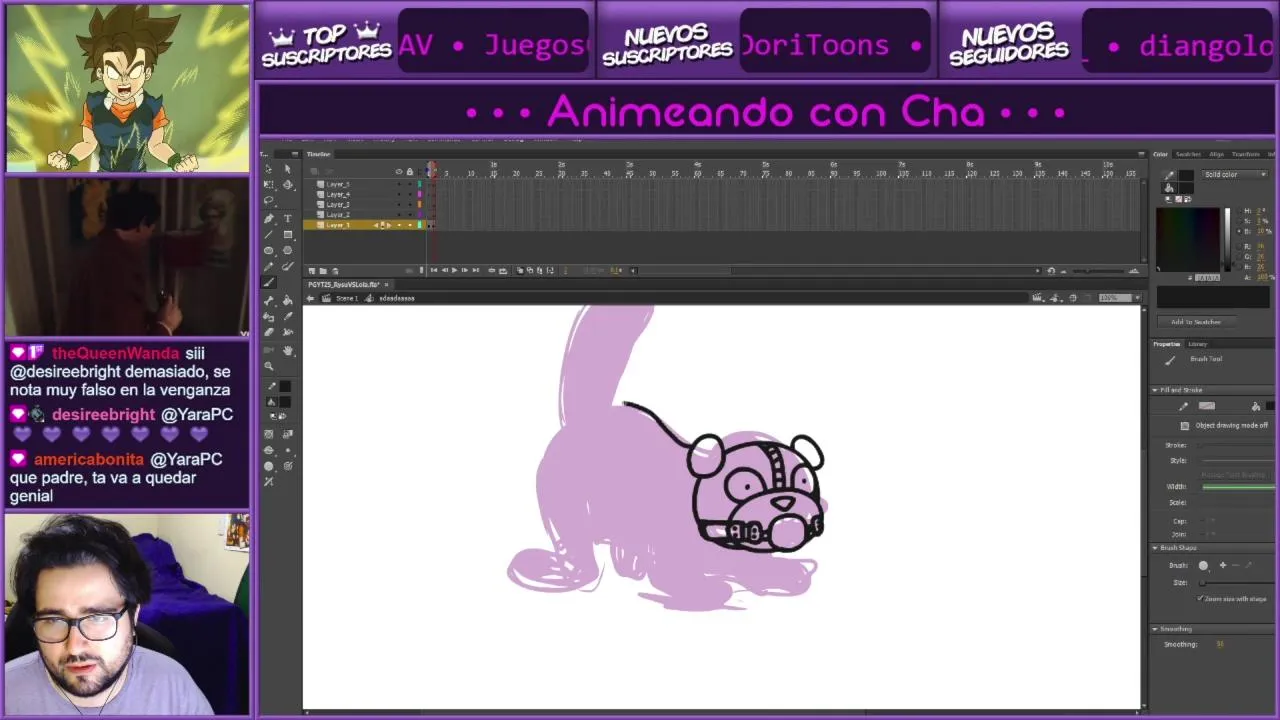Close the PGYT25_RyouVSLola.fla document tab
This screenshot has width=1280, height=720.
pyautogui.click(x=387, y=284)
